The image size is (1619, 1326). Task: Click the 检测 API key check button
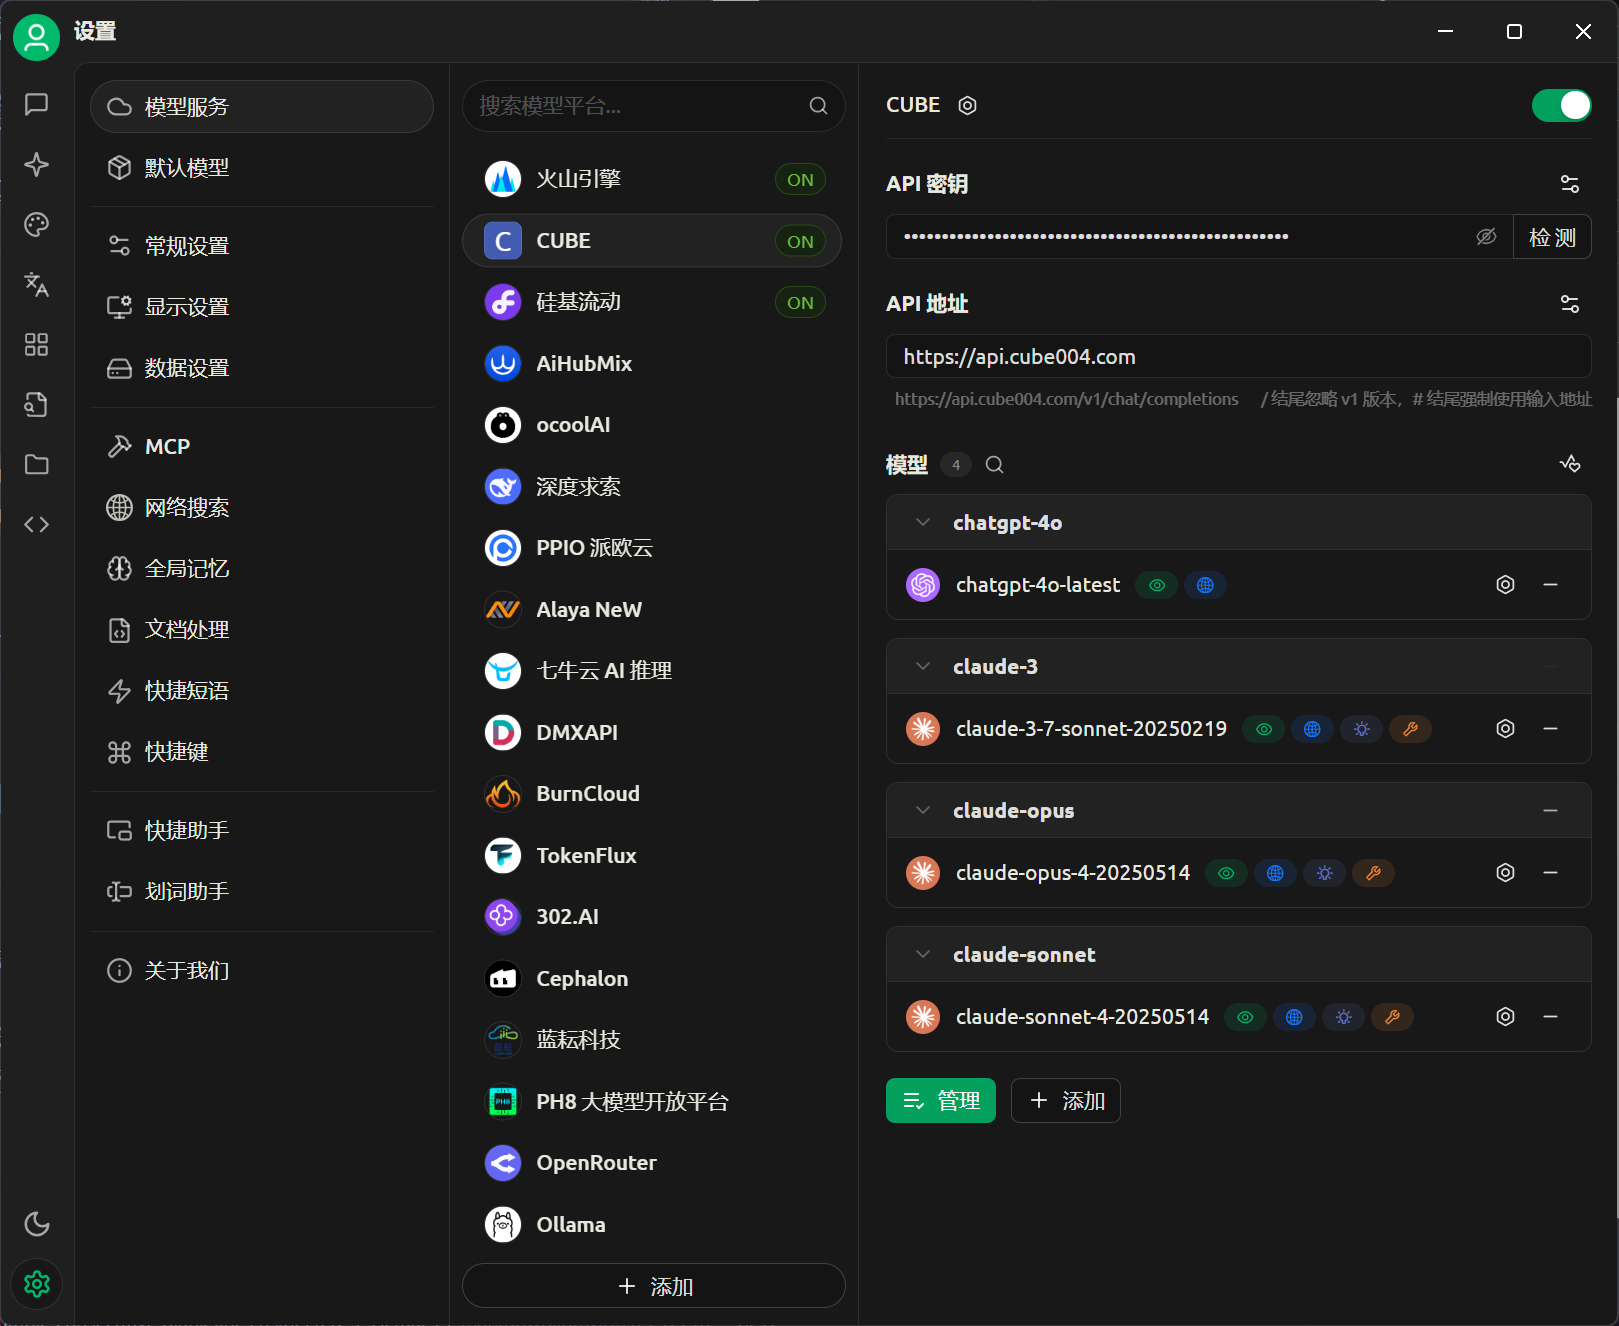[1552, 237]
